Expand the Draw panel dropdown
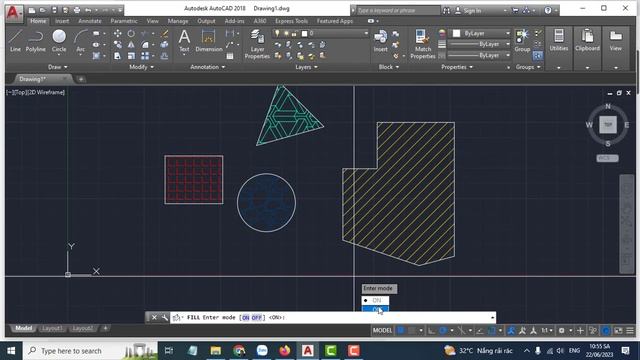The width and height of the screenshot is (640, 360). (x=58, y=67)
